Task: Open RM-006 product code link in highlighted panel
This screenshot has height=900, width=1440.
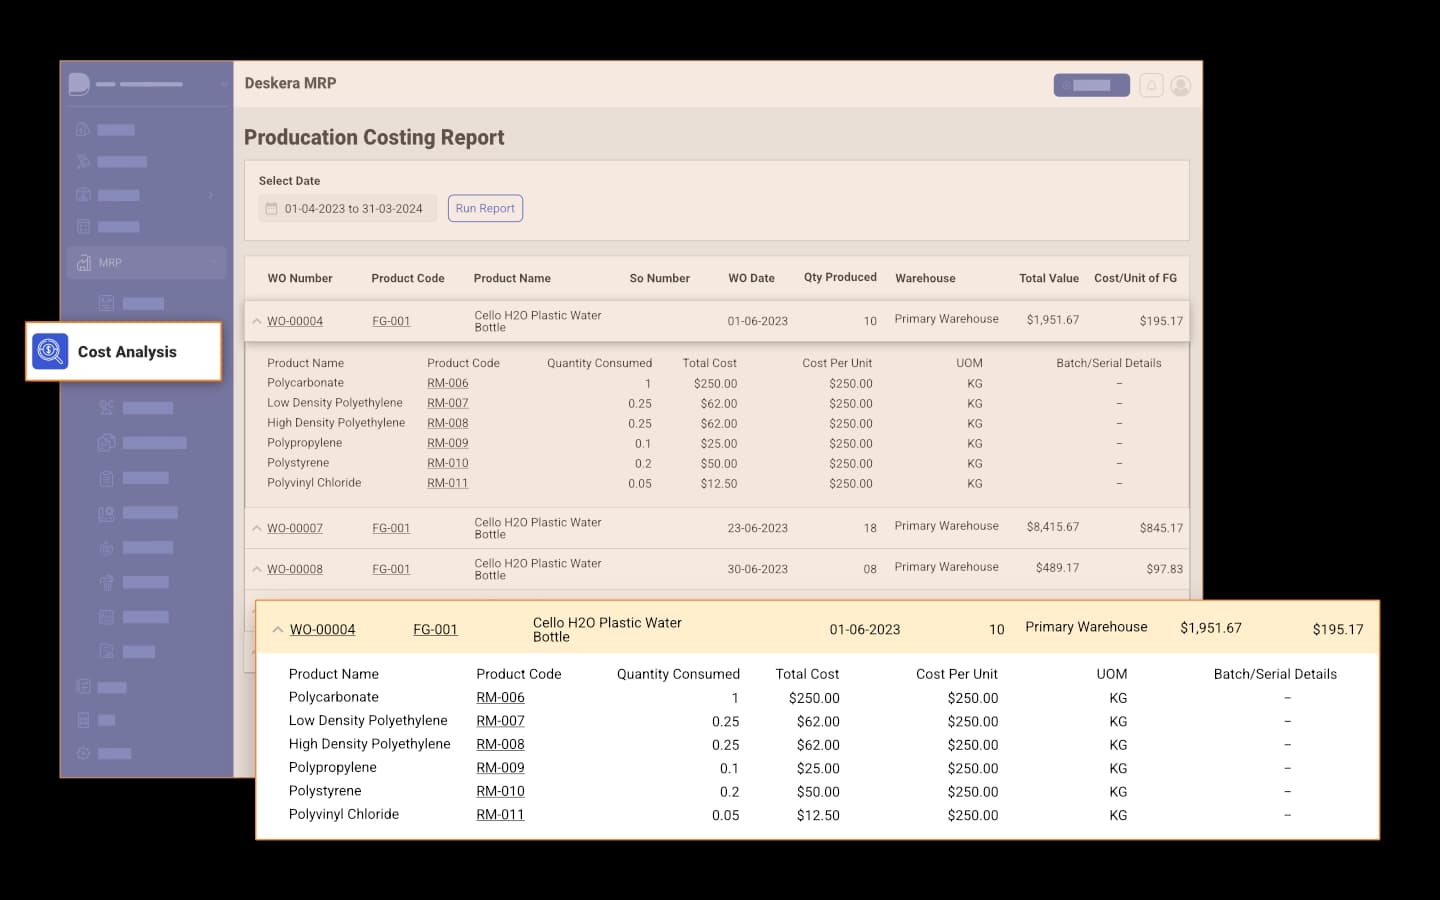Action: pos(500,698)
